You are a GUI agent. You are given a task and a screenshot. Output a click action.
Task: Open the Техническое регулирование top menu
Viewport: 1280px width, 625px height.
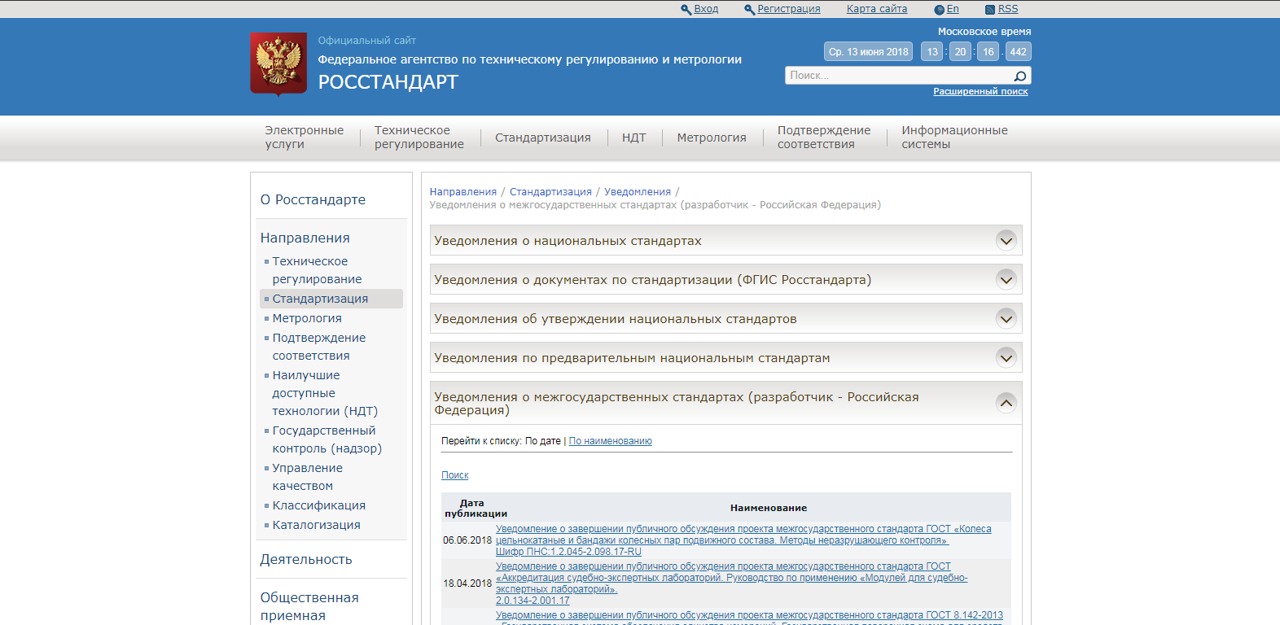click(x=419, y=137)
